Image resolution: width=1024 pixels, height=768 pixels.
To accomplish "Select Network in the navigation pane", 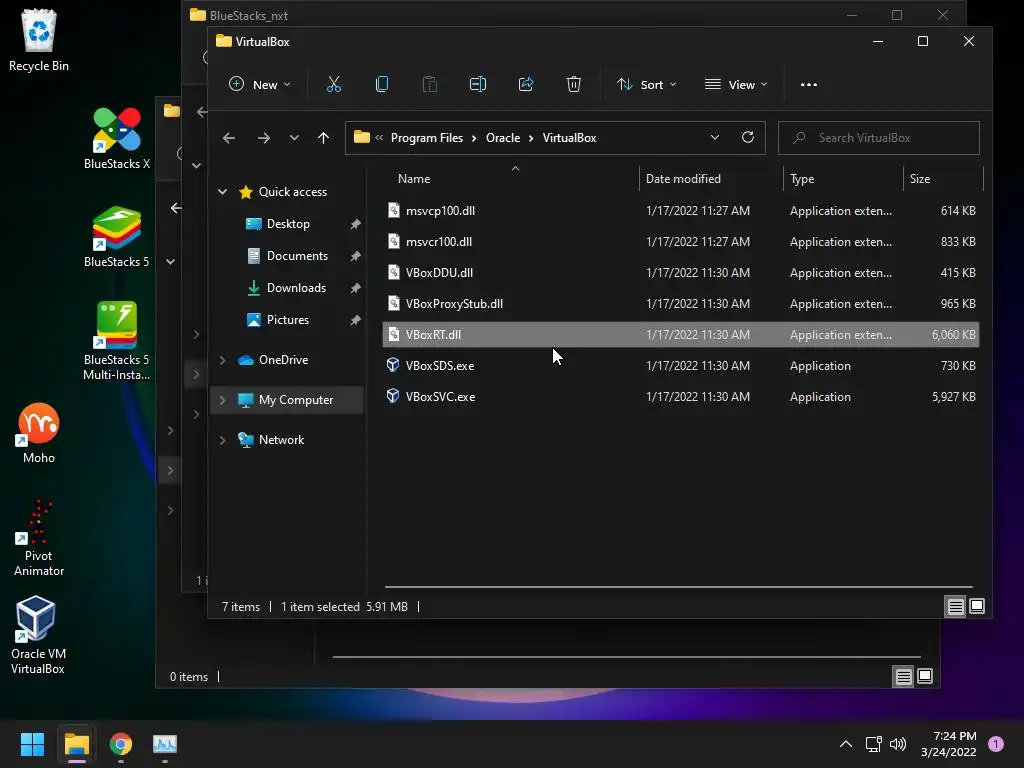I will click(281, 440).
